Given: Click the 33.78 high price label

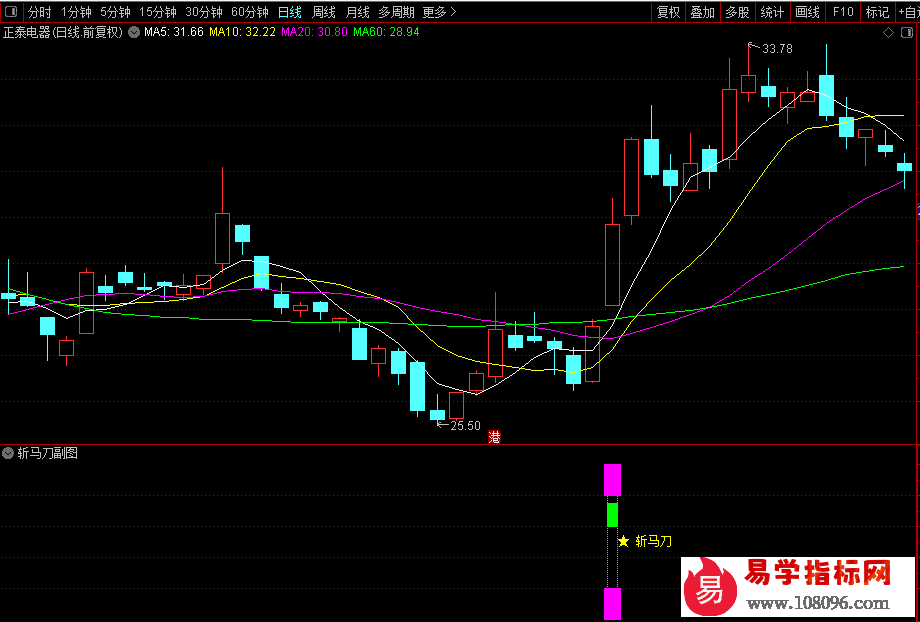Looking at the screenshot, I should coord(777,49).
